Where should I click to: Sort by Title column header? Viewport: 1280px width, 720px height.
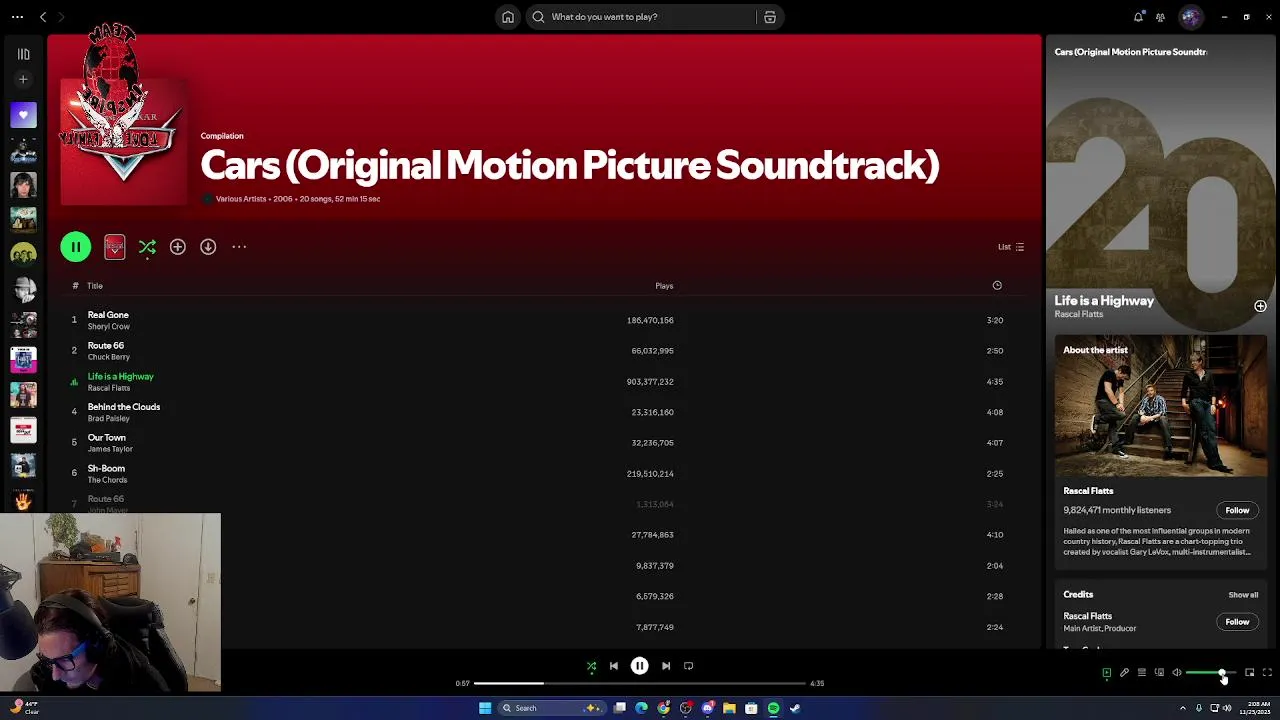95,286
